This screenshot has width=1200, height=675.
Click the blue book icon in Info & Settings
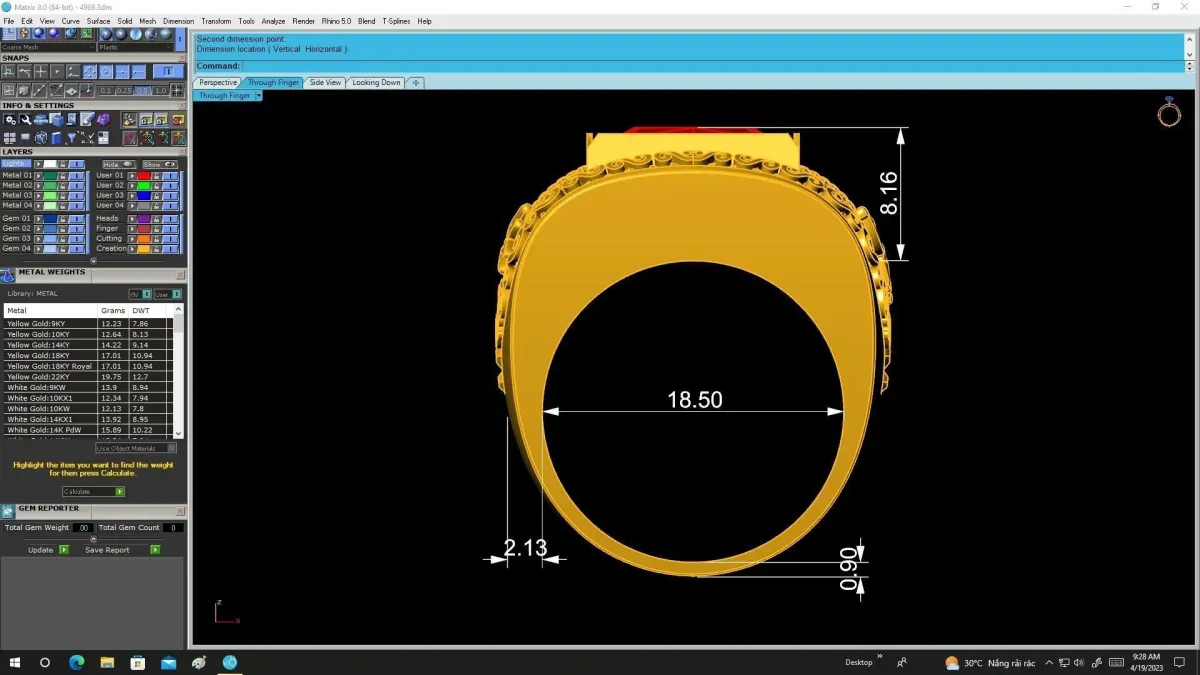tap(56, 138)
